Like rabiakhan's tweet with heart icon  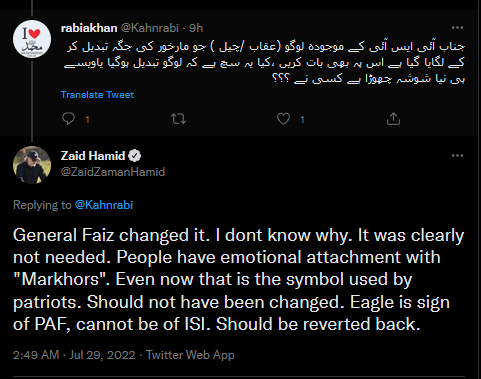point(284,119)
